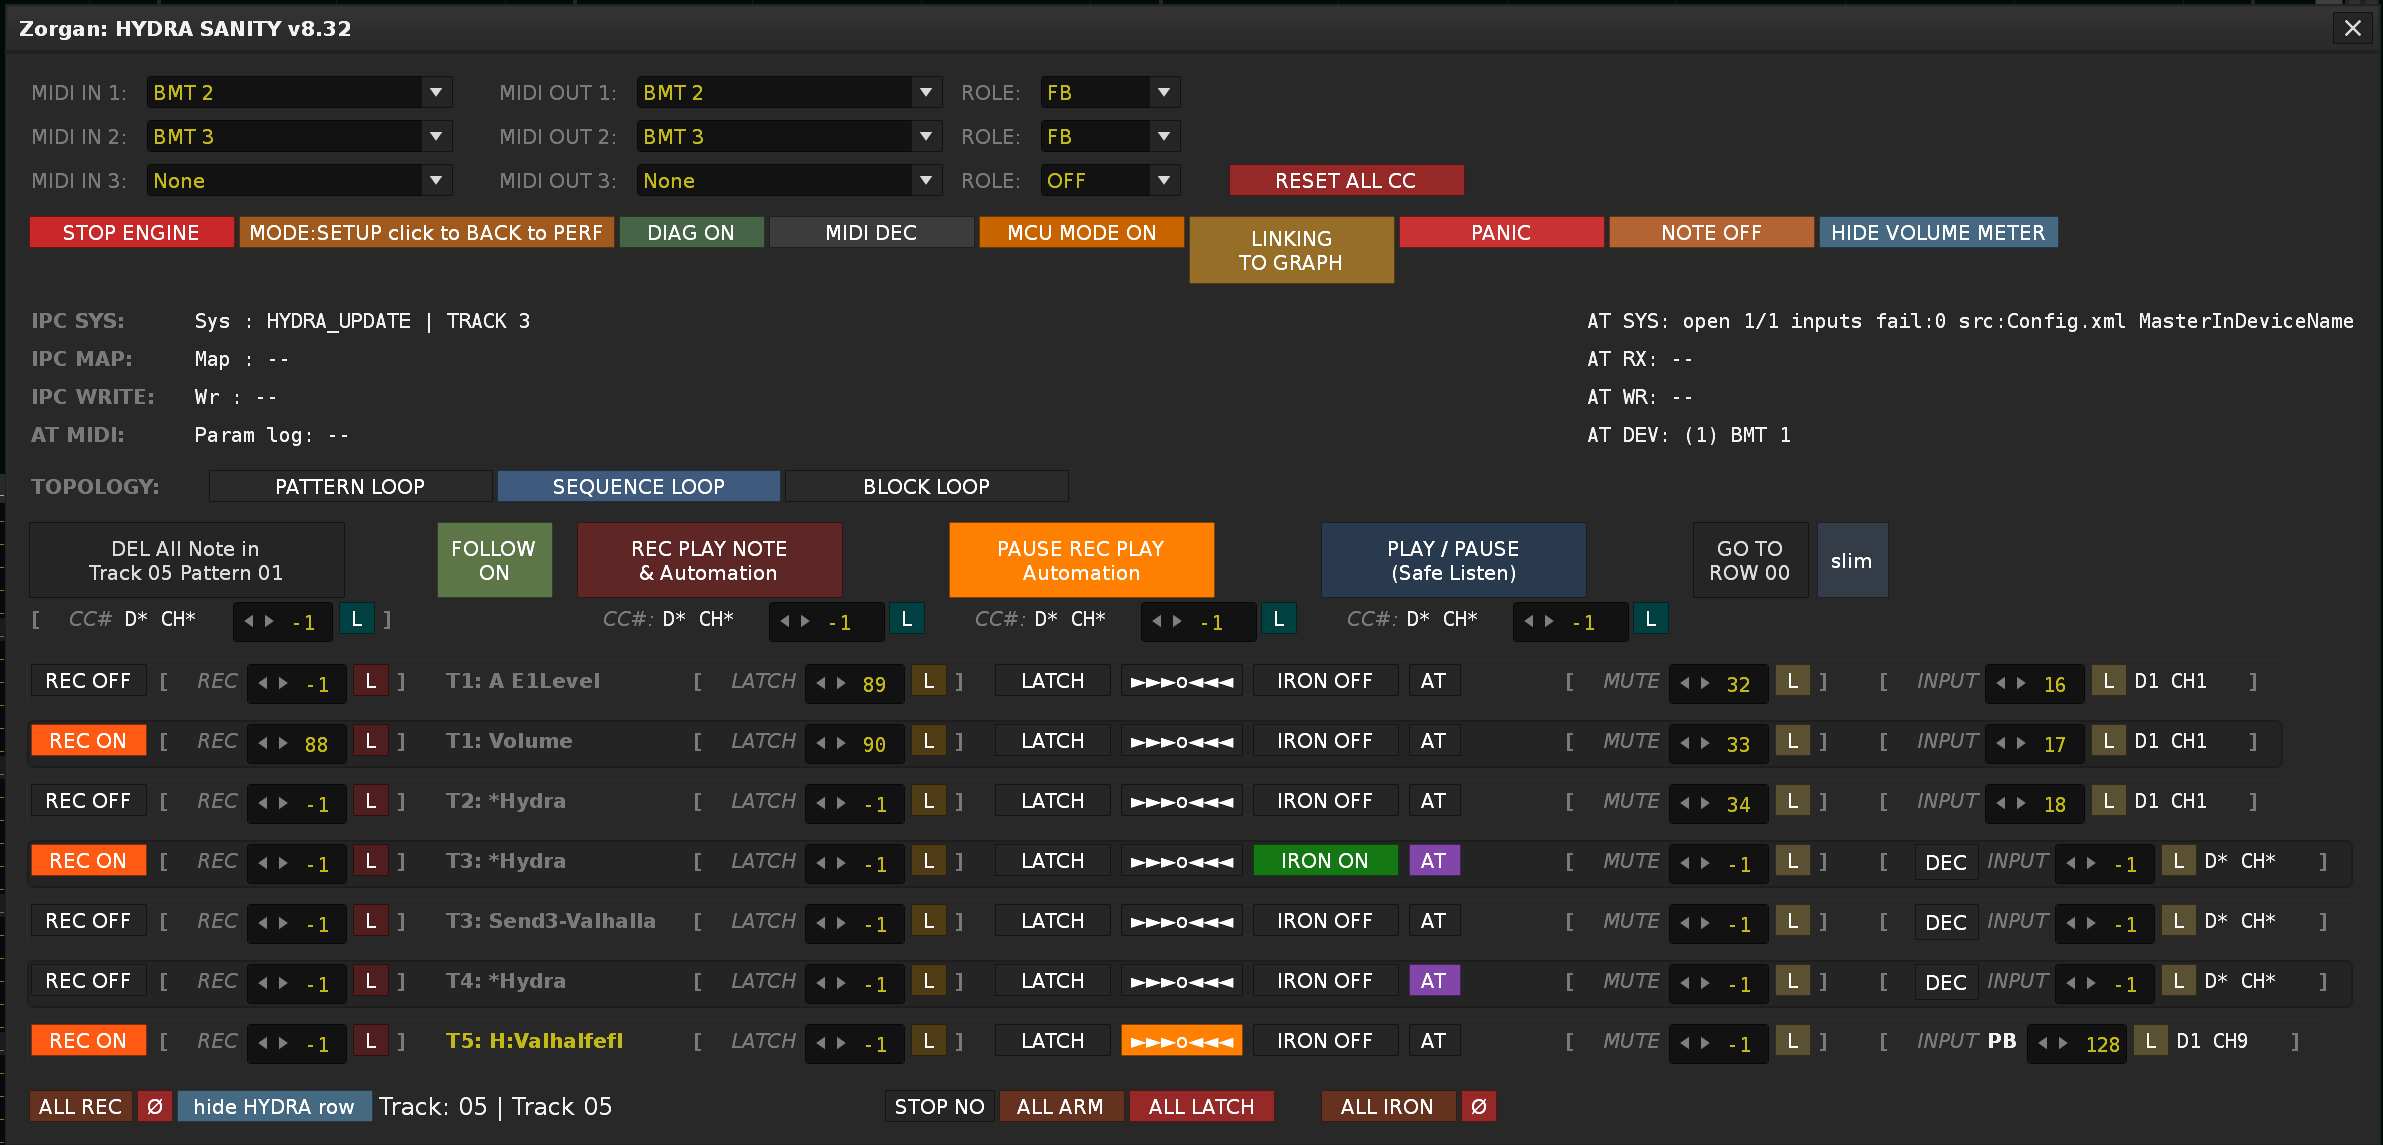
Task: Select BLOCK LOOP topology
Action: click(x=926, y=486)
